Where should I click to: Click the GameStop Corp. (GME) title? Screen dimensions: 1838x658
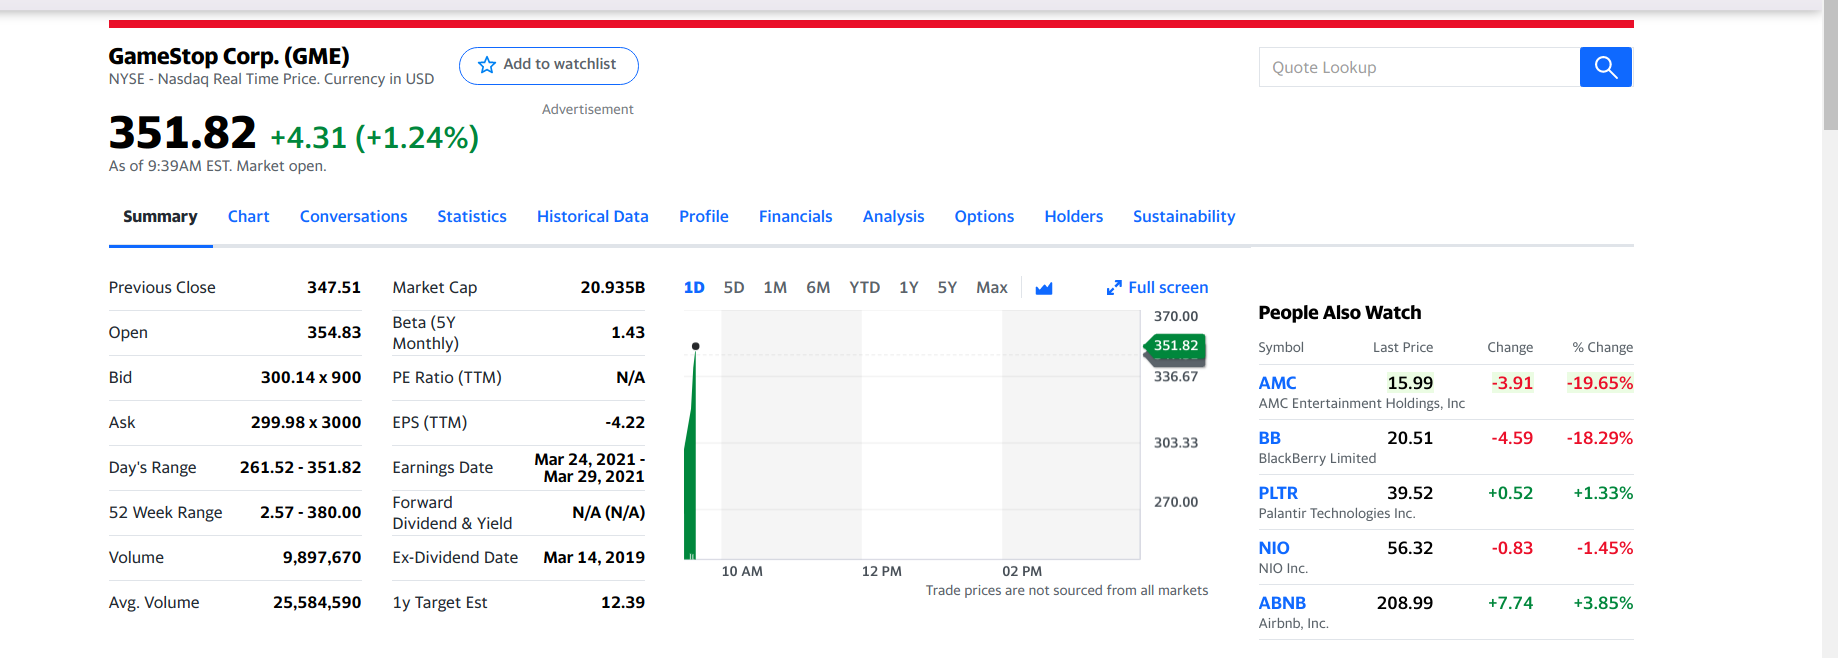pos(229,56)
